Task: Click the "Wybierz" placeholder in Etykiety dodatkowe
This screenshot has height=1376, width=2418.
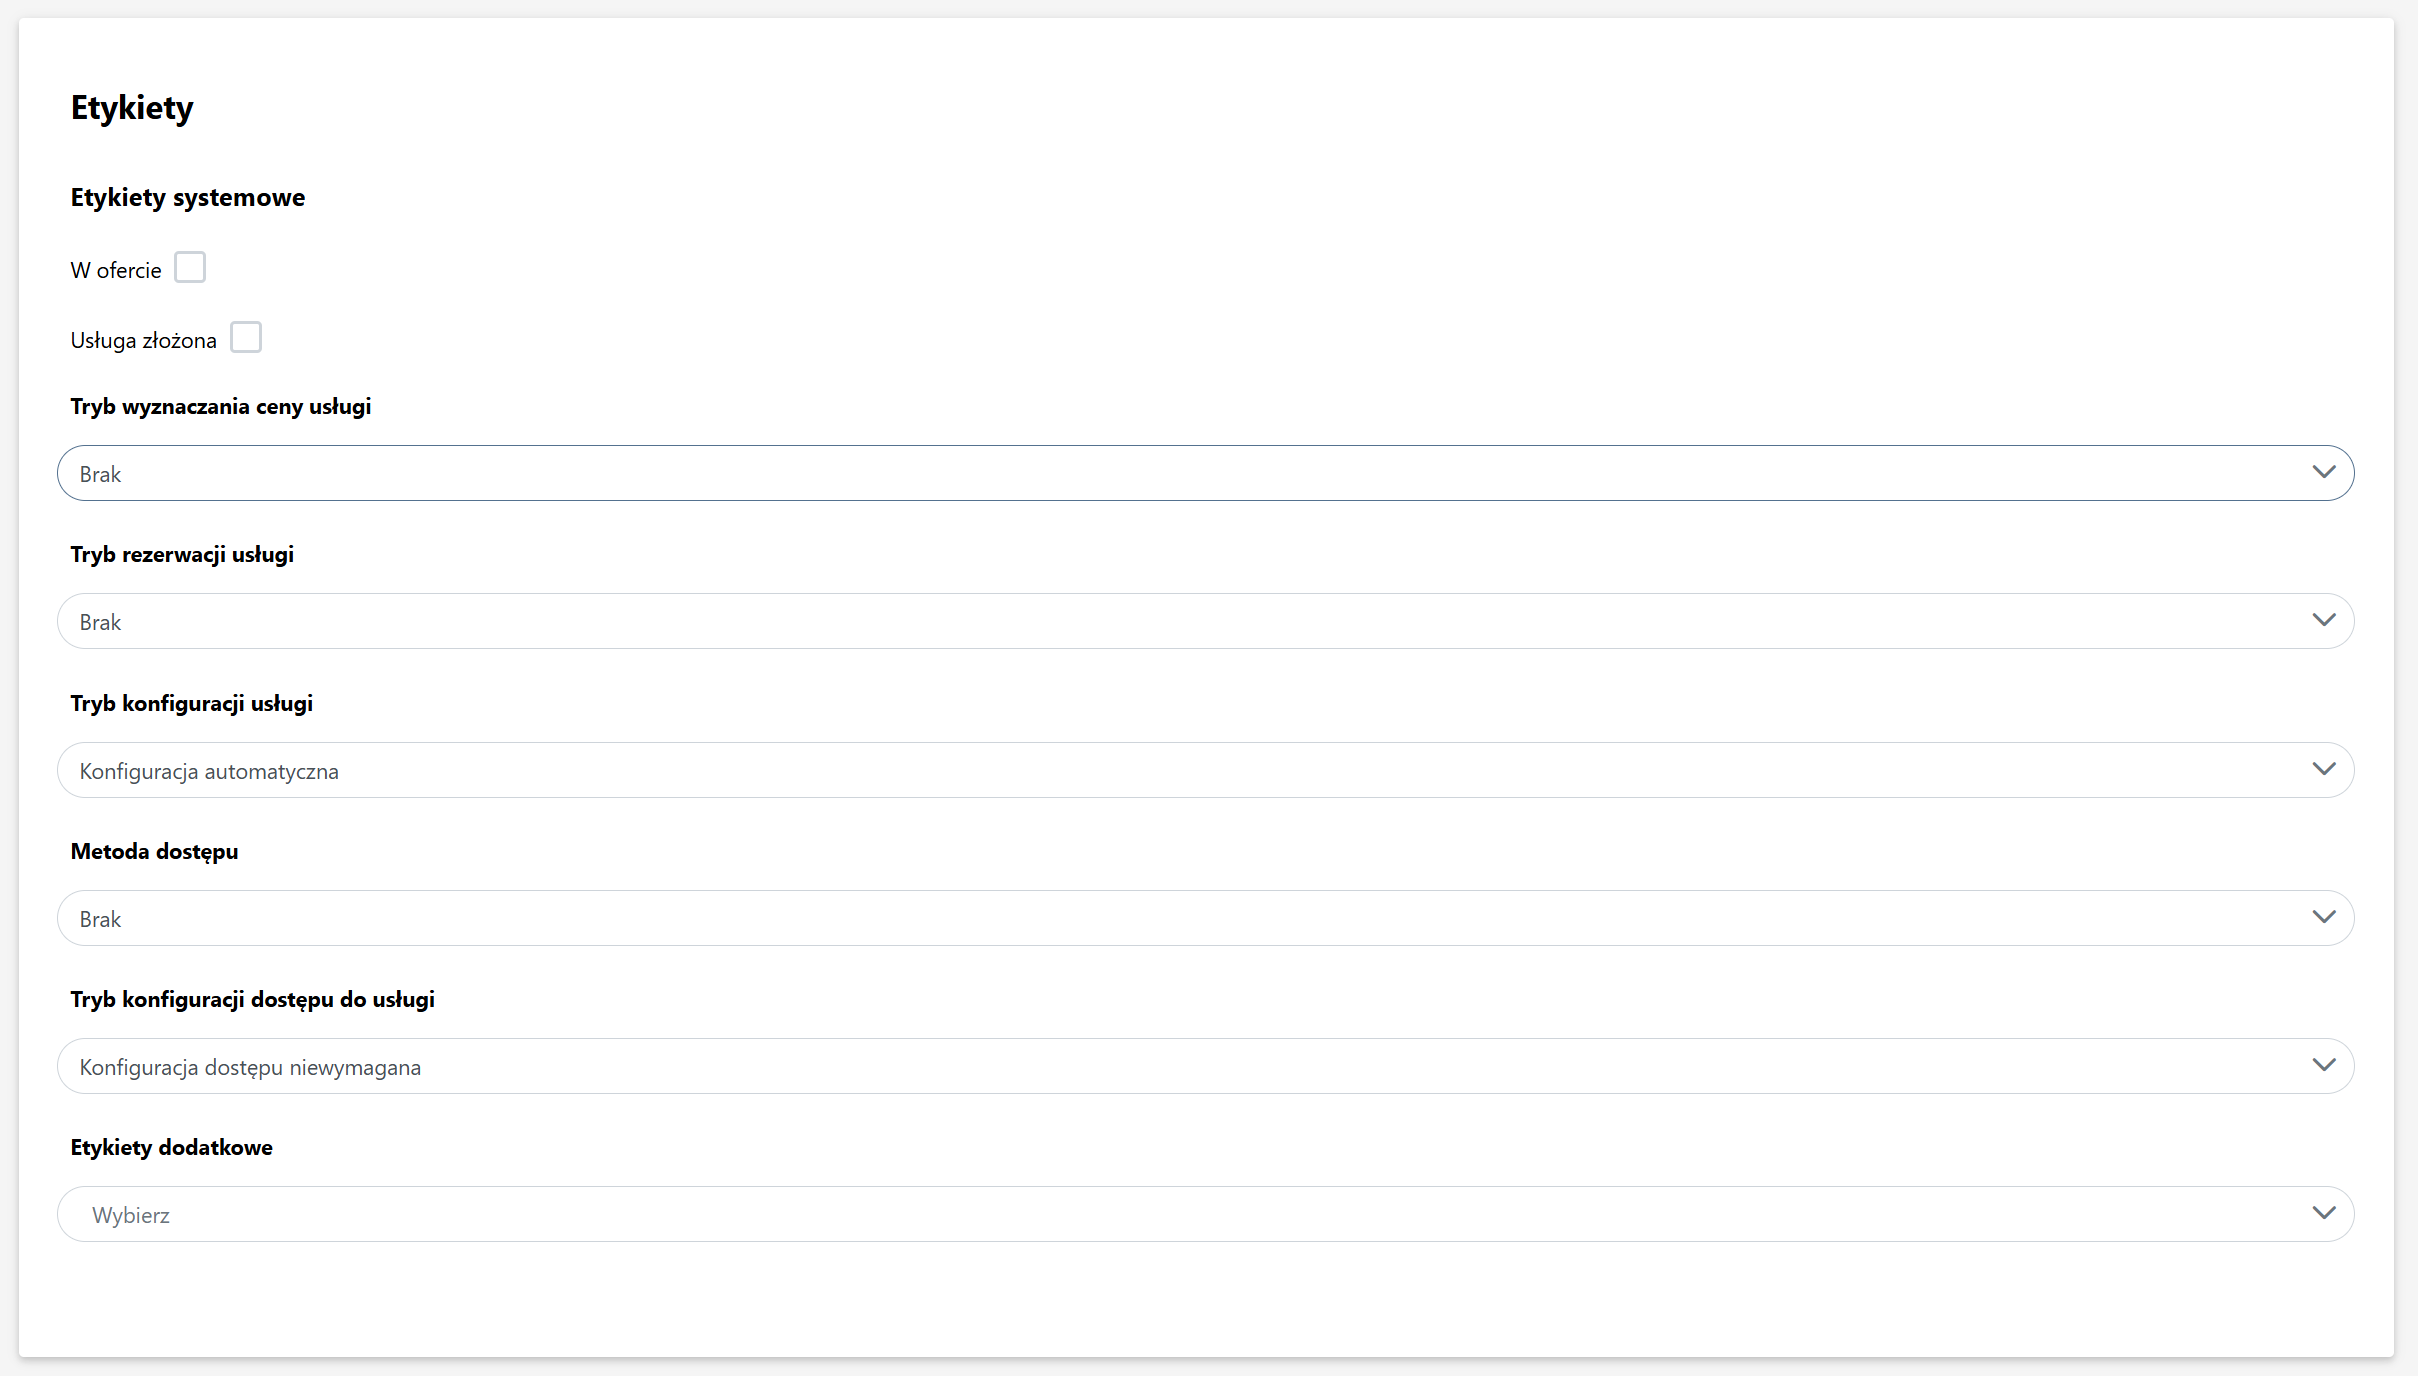Action: click(x=131, y=1215)
